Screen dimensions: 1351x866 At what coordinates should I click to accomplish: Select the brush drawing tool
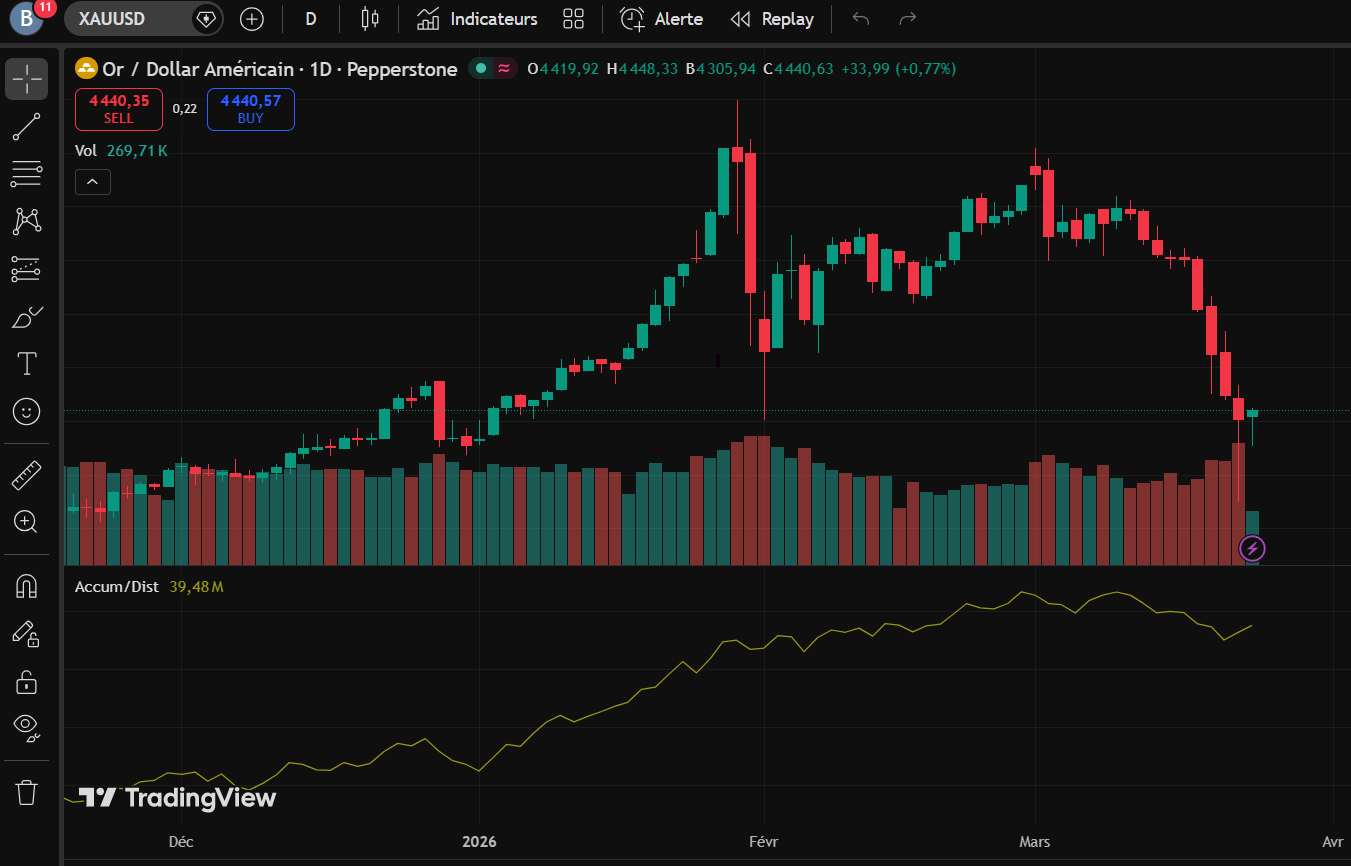(x=26, y=317)
